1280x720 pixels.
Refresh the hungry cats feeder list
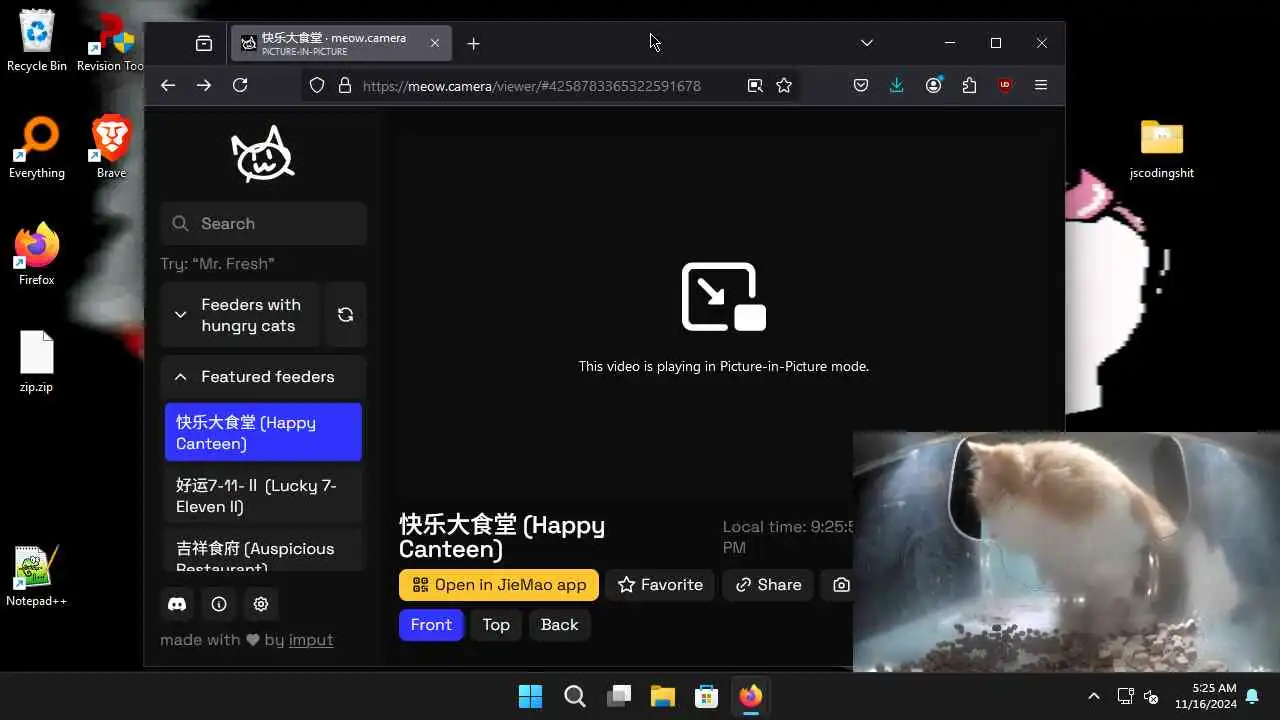pos(345,315)
